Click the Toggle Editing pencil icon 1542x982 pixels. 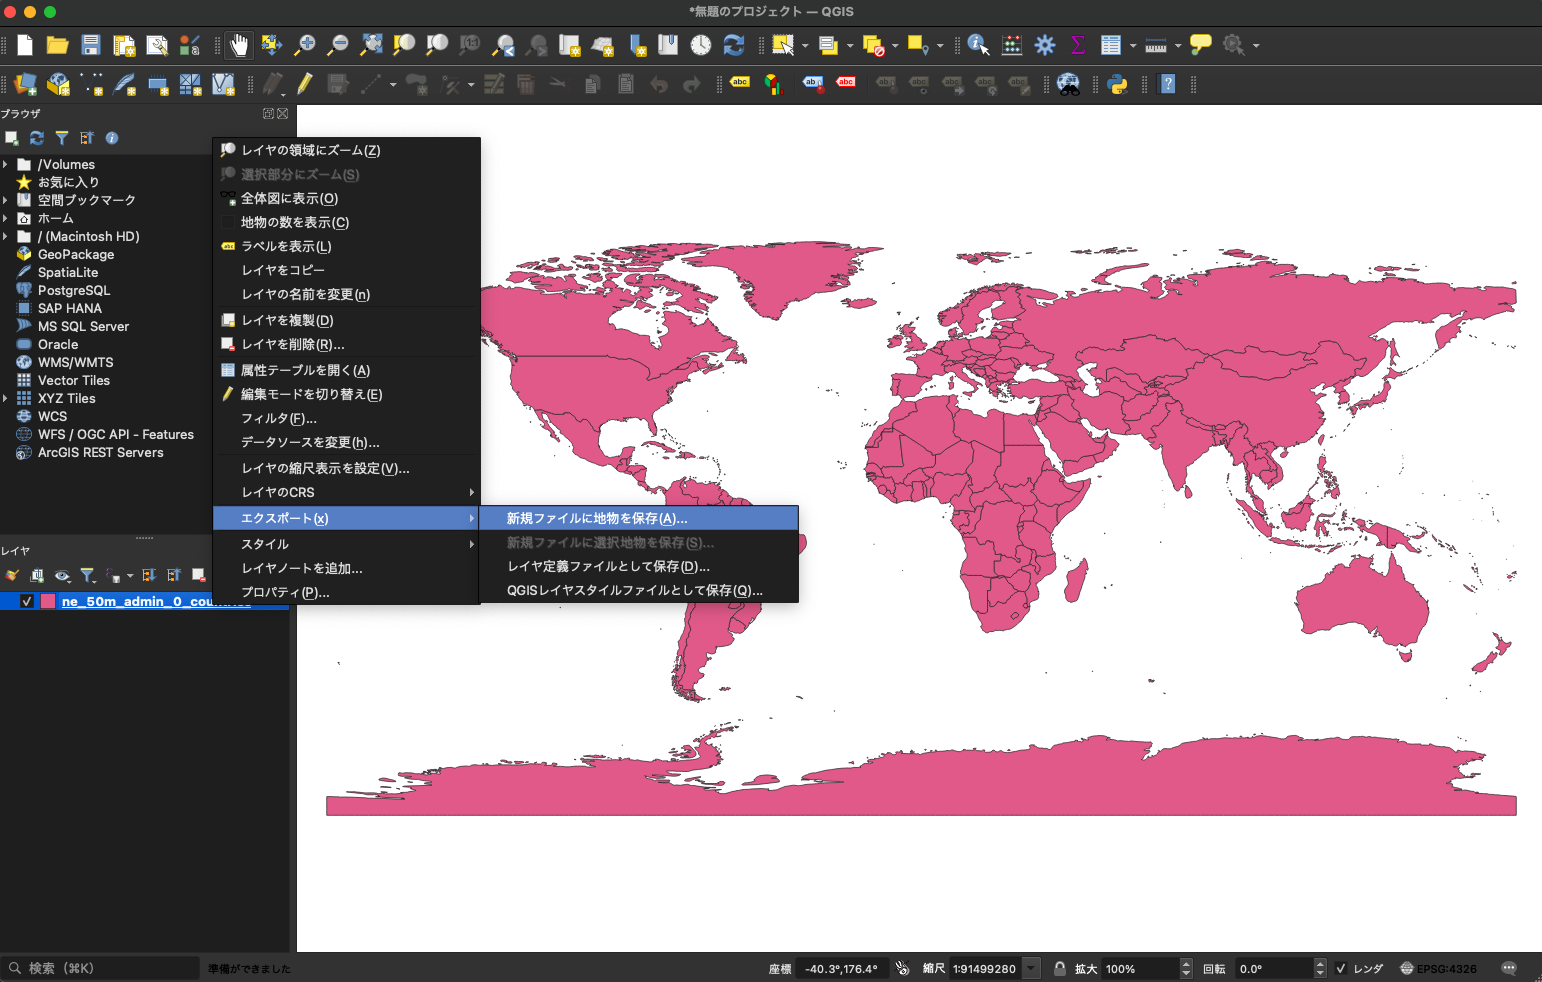click(x=305, y=84)
